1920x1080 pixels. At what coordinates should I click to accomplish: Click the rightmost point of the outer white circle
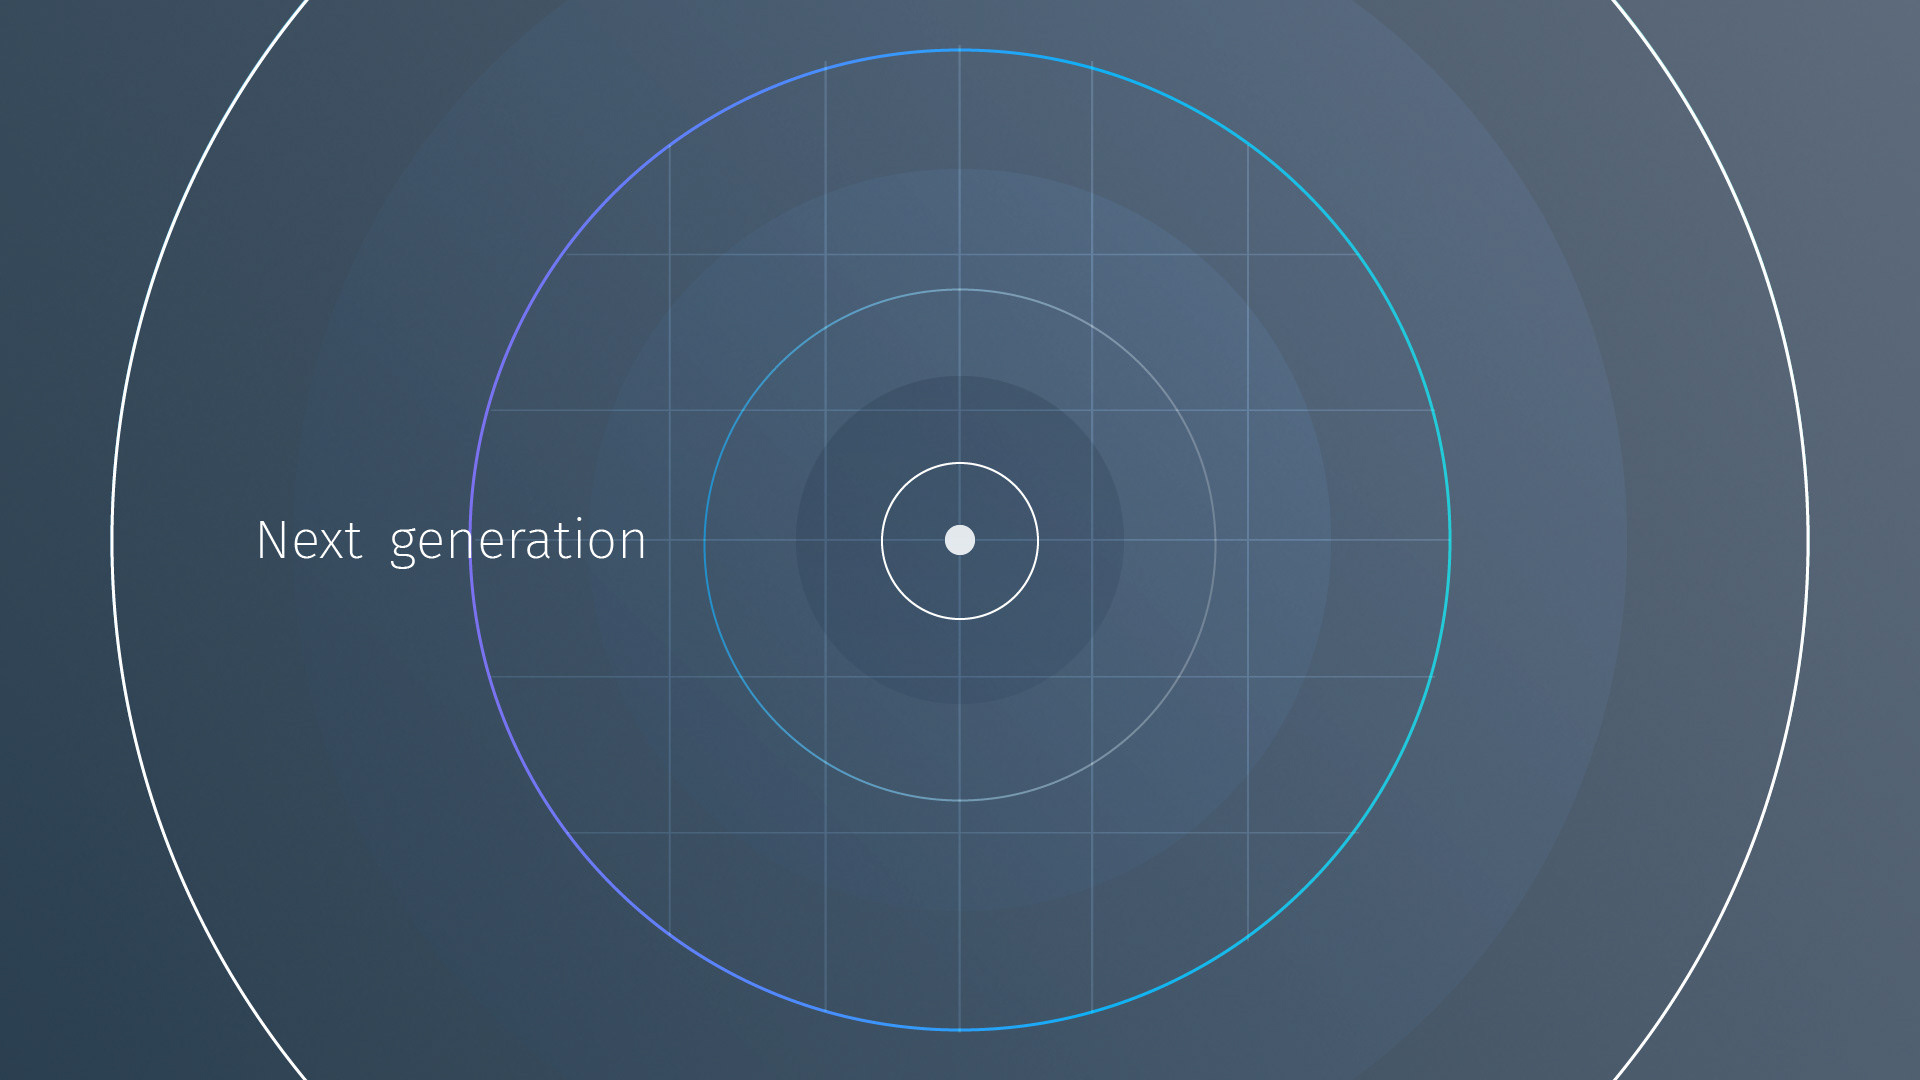1808,540
